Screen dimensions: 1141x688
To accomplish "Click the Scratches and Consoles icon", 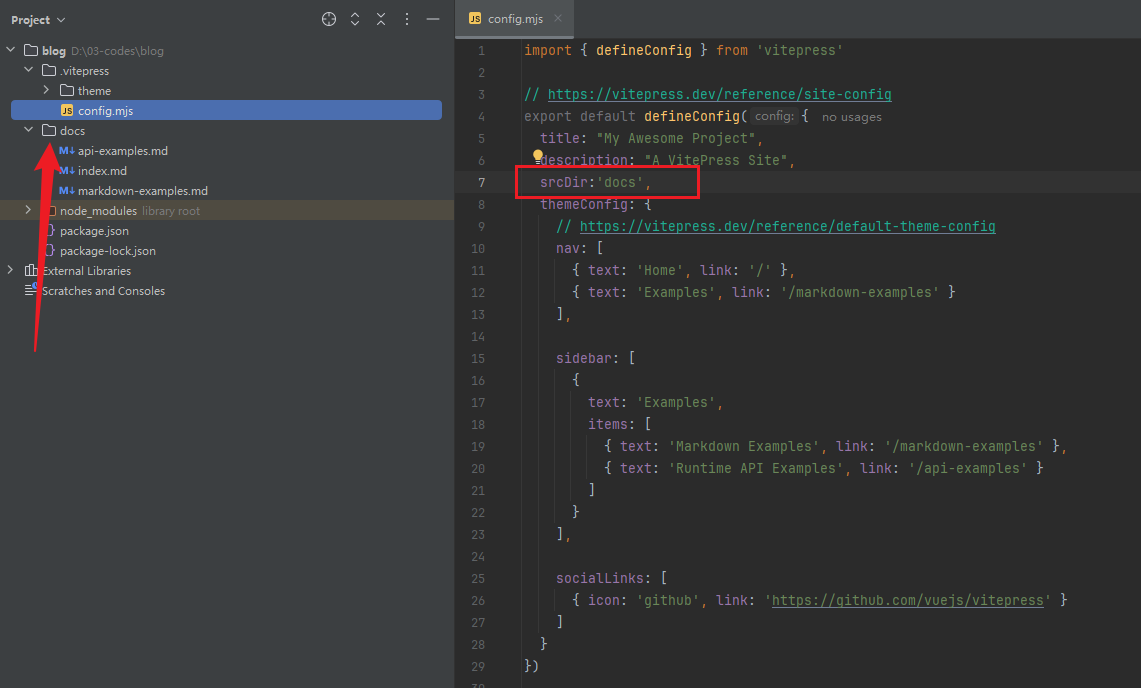I will tap(31, 290).
